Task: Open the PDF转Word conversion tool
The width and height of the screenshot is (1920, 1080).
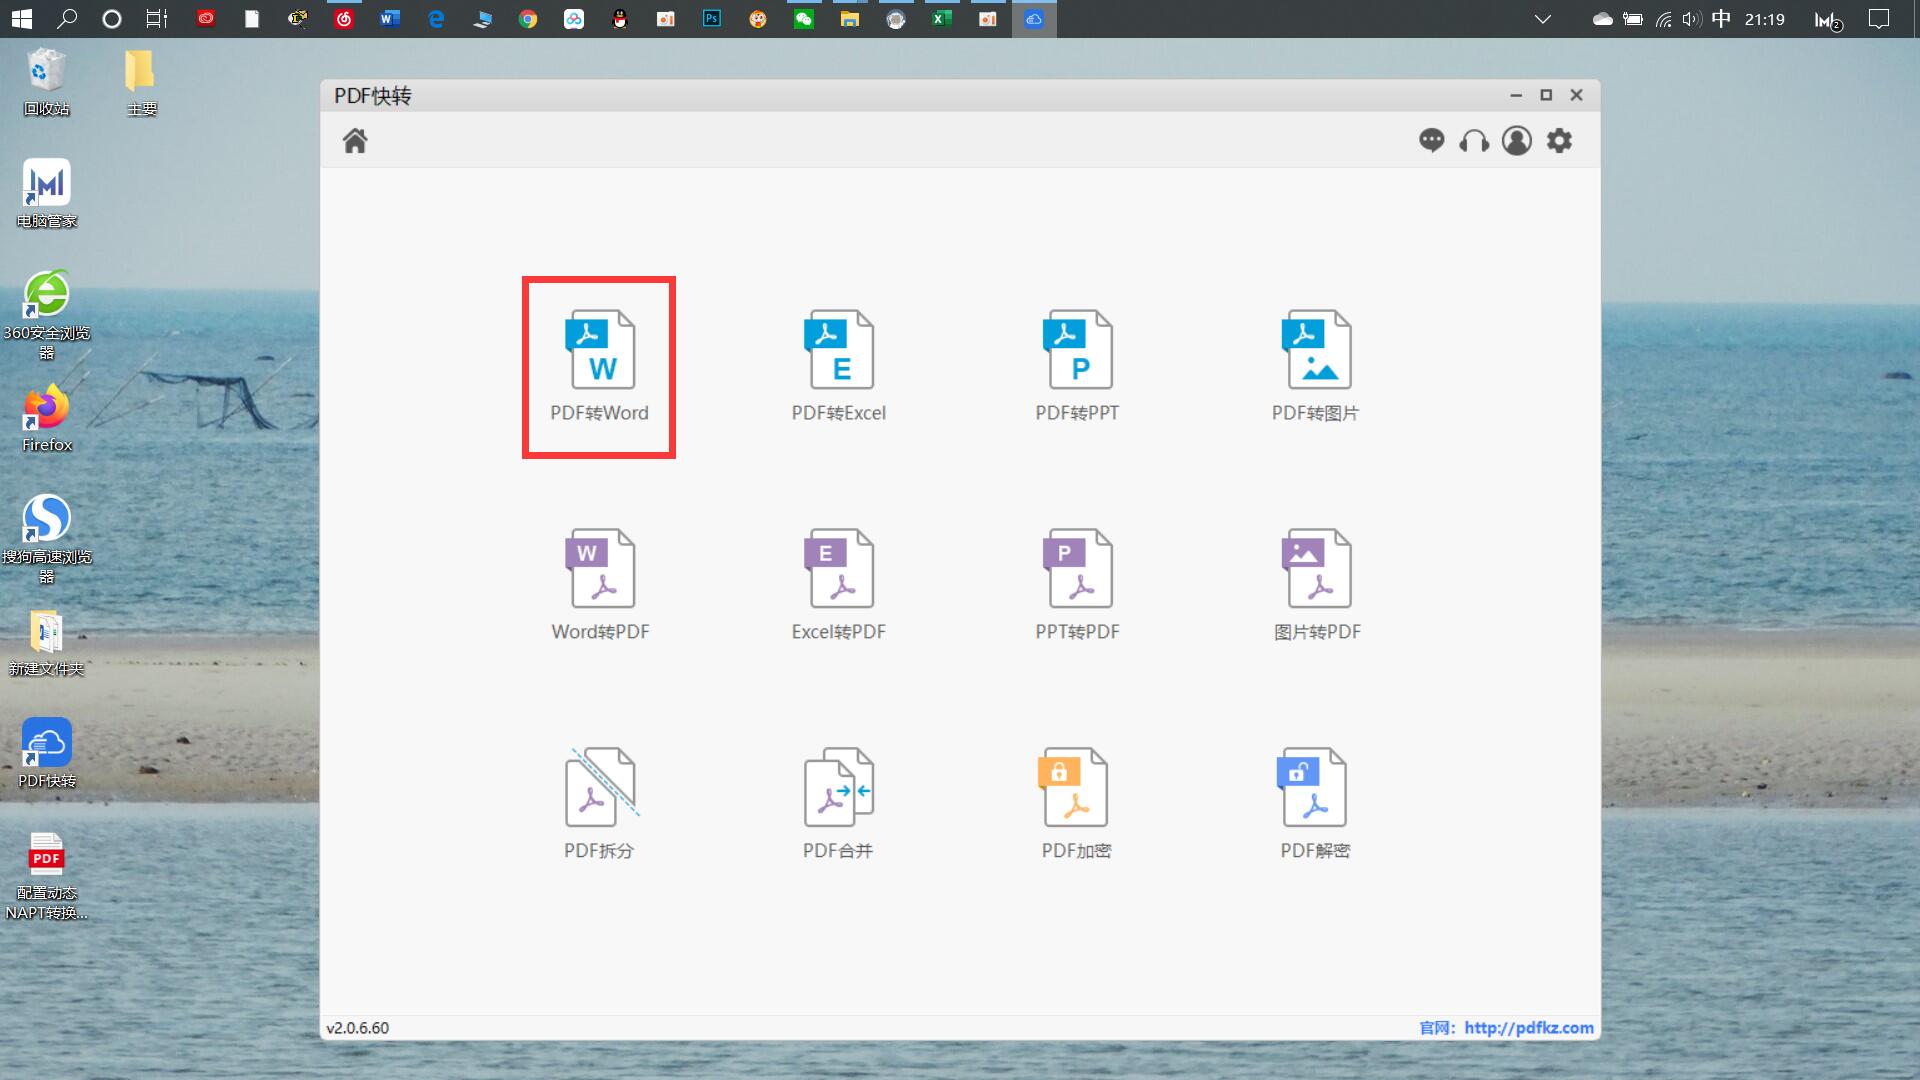Action: pos(599,366)
